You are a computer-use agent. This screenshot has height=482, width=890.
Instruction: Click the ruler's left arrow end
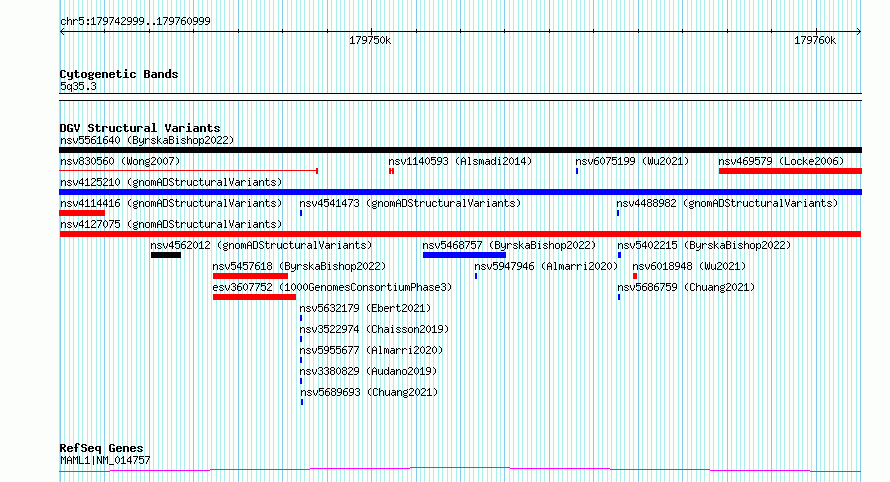click(62, 32)
